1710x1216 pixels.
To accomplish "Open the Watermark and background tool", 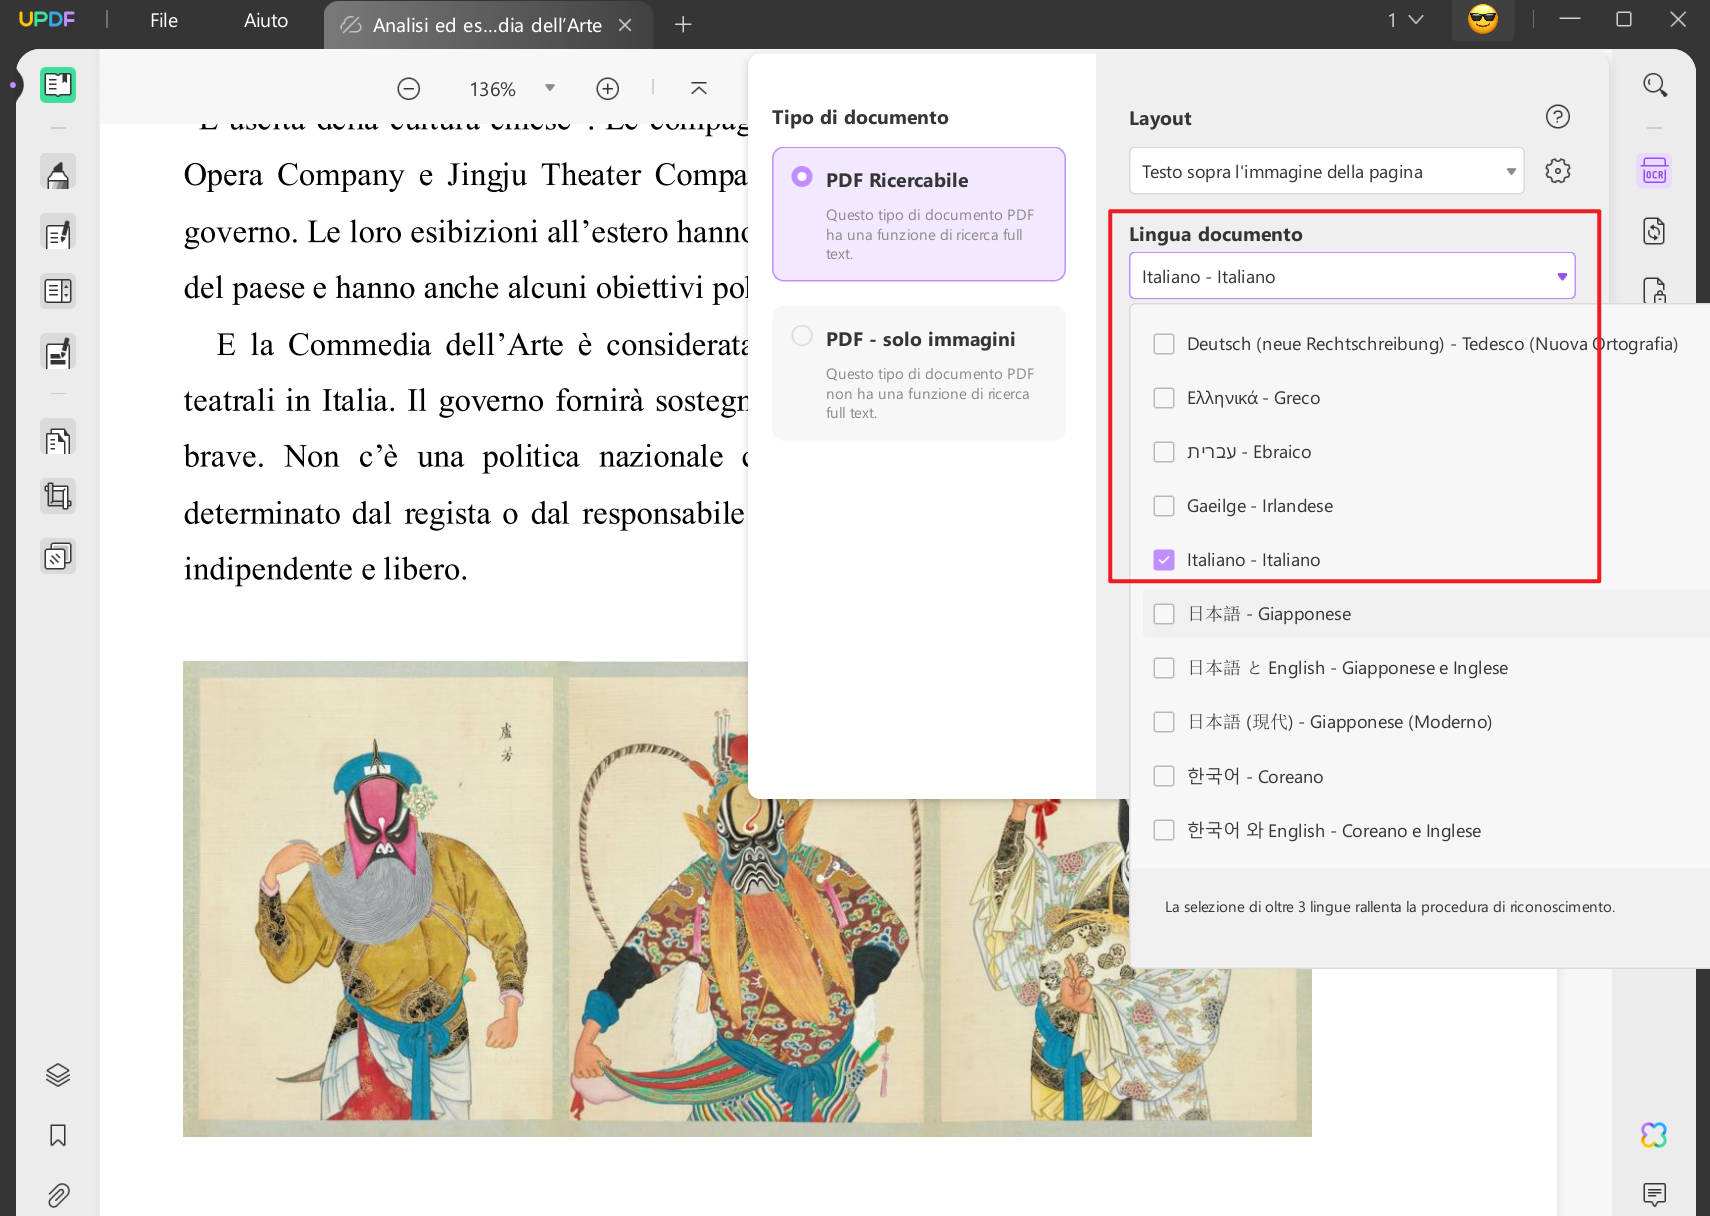I will click(x=58, y=555).
